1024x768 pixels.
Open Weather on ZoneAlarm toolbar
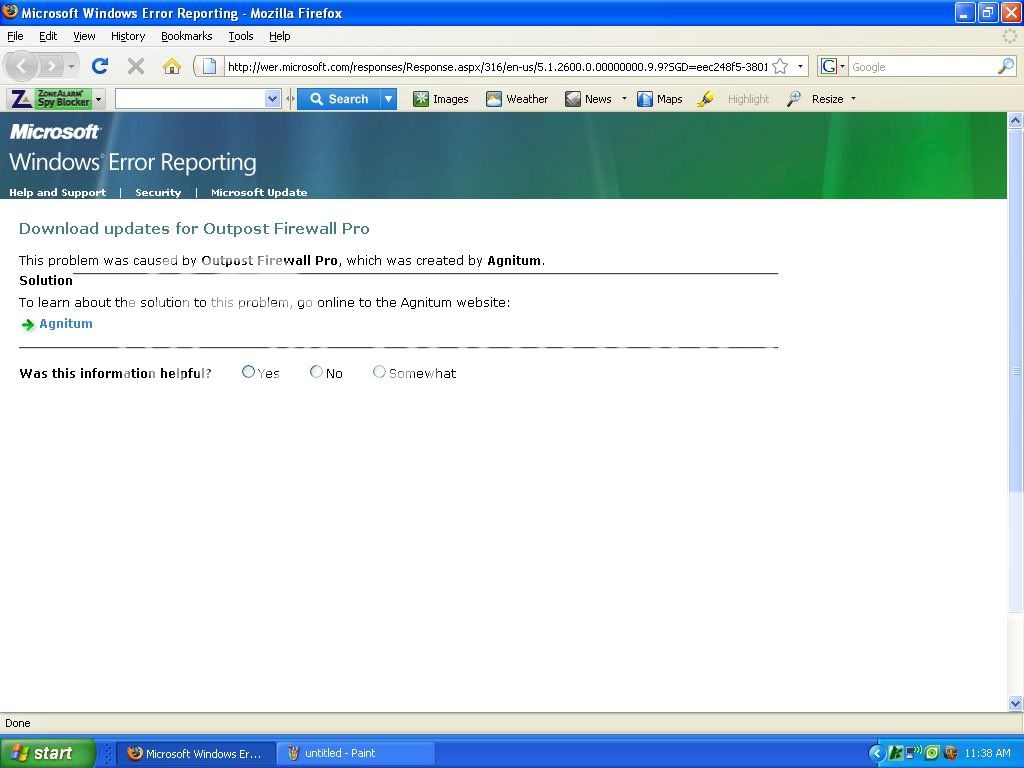point(517,99)
